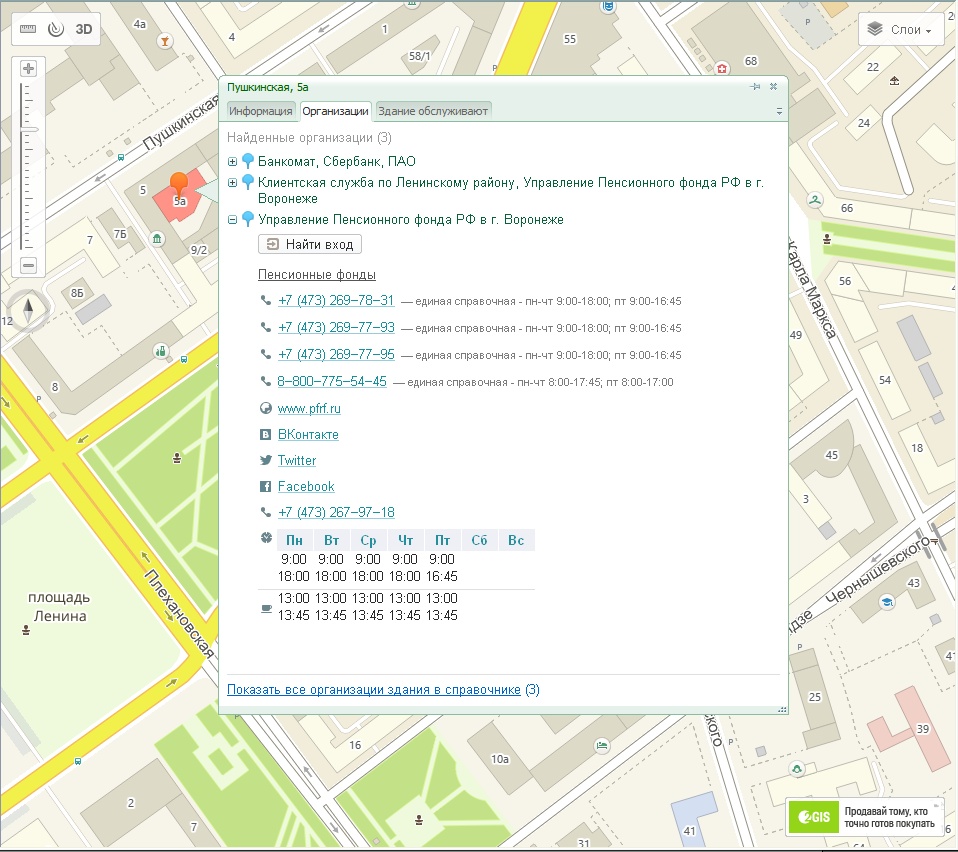Image resolution: width=958 pixels, height=852 pixels.
Task: Switch the map to 3D mode
Action: coord(84,29)
